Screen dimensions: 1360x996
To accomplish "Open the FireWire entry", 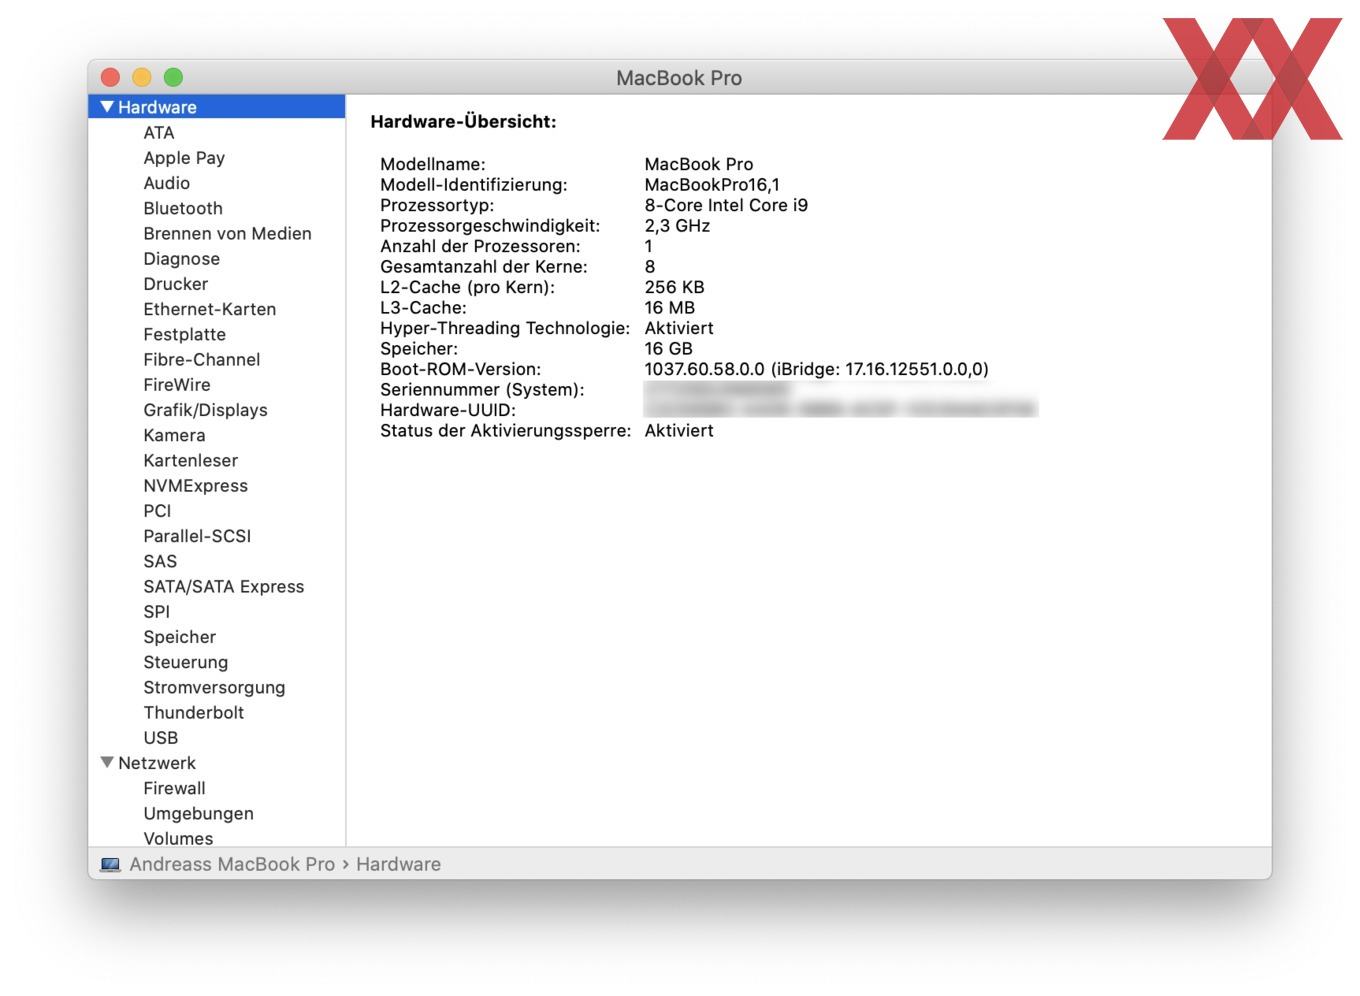I will [x=176, y=385].
